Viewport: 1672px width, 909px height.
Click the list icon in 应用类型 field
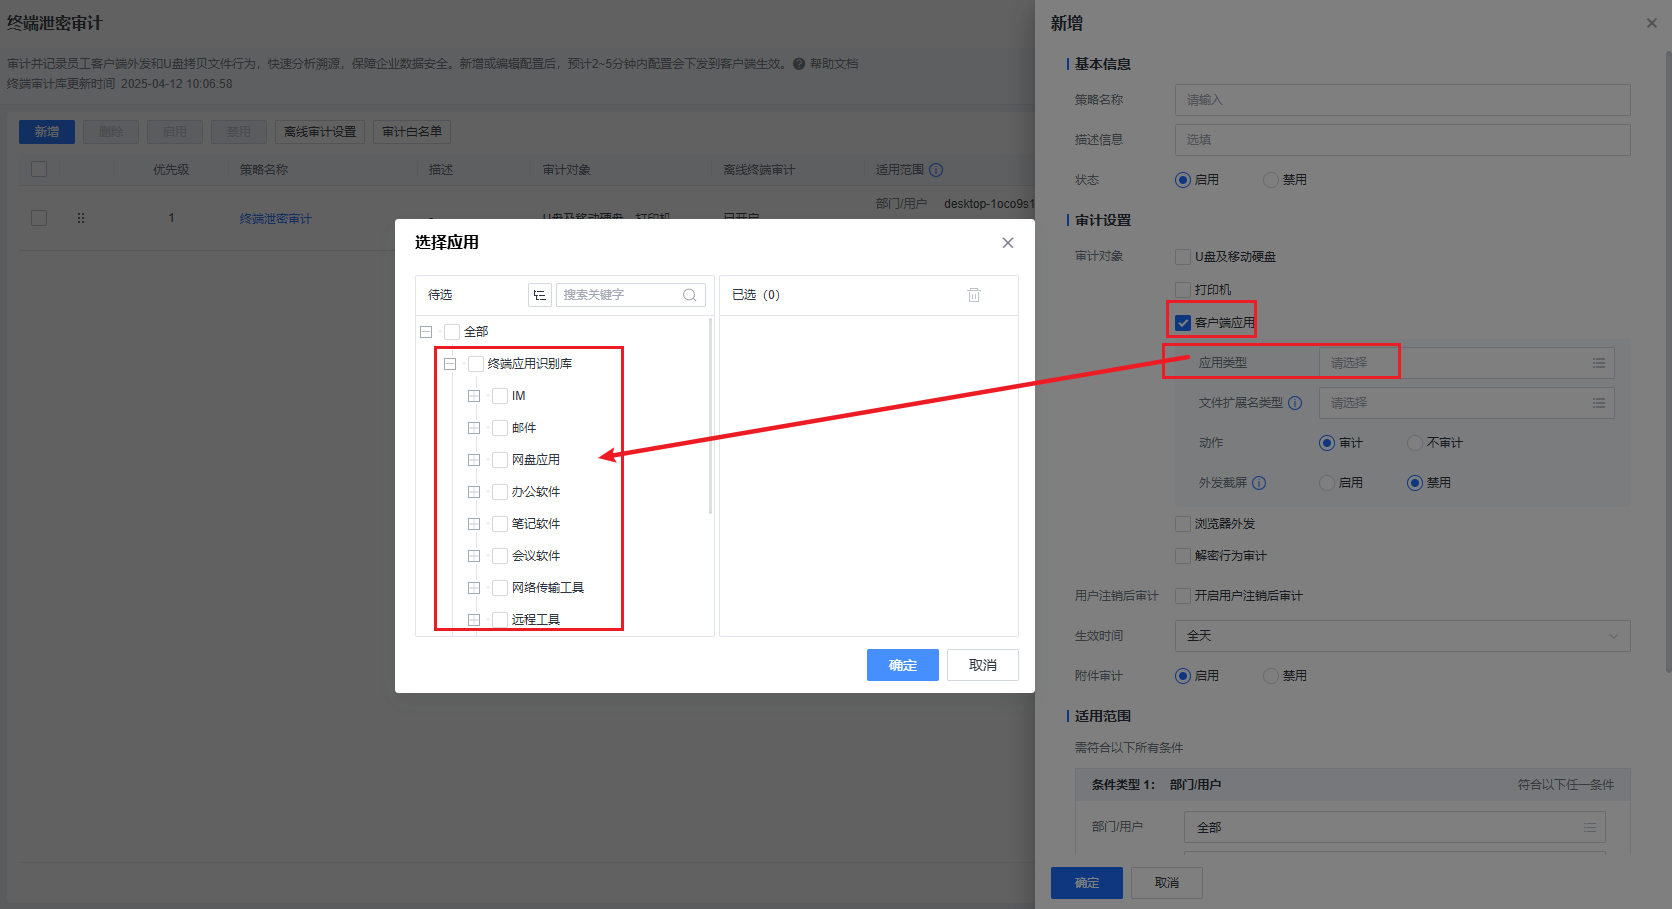click(x=1599, y=363)
